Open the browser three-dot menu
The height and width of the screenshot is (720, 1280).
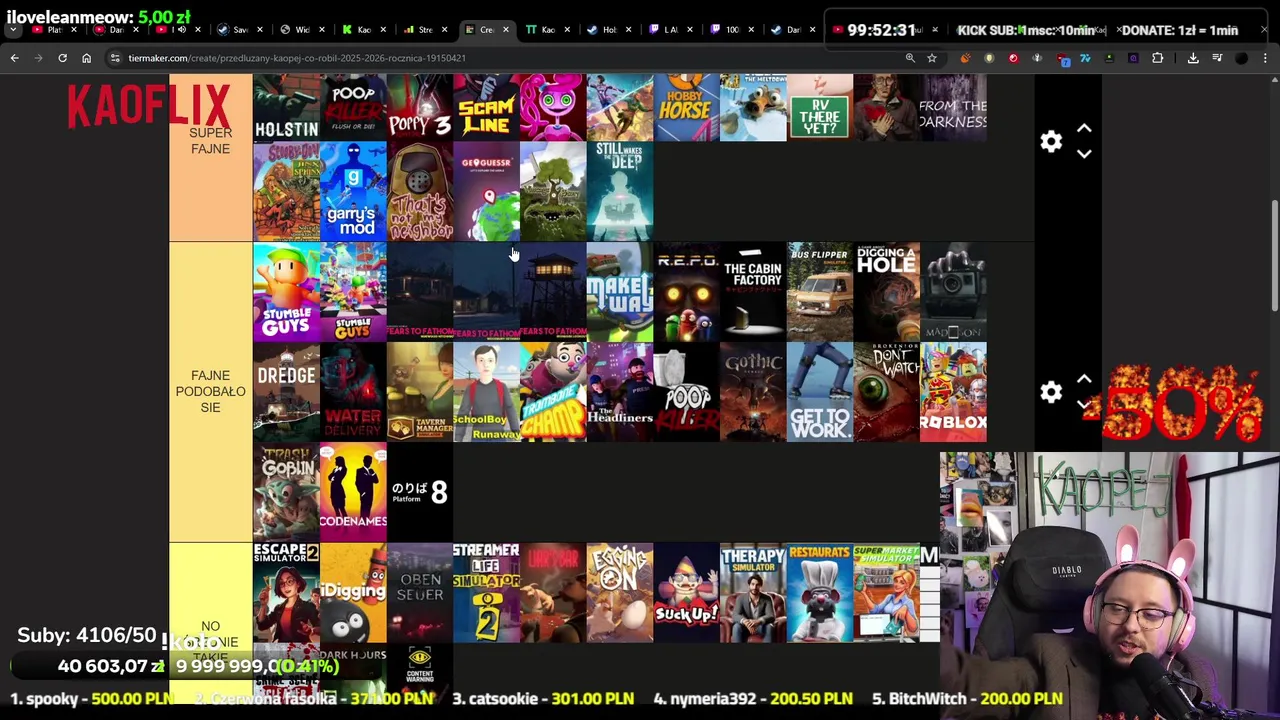pyautogui.click(x=1265, y=58)
